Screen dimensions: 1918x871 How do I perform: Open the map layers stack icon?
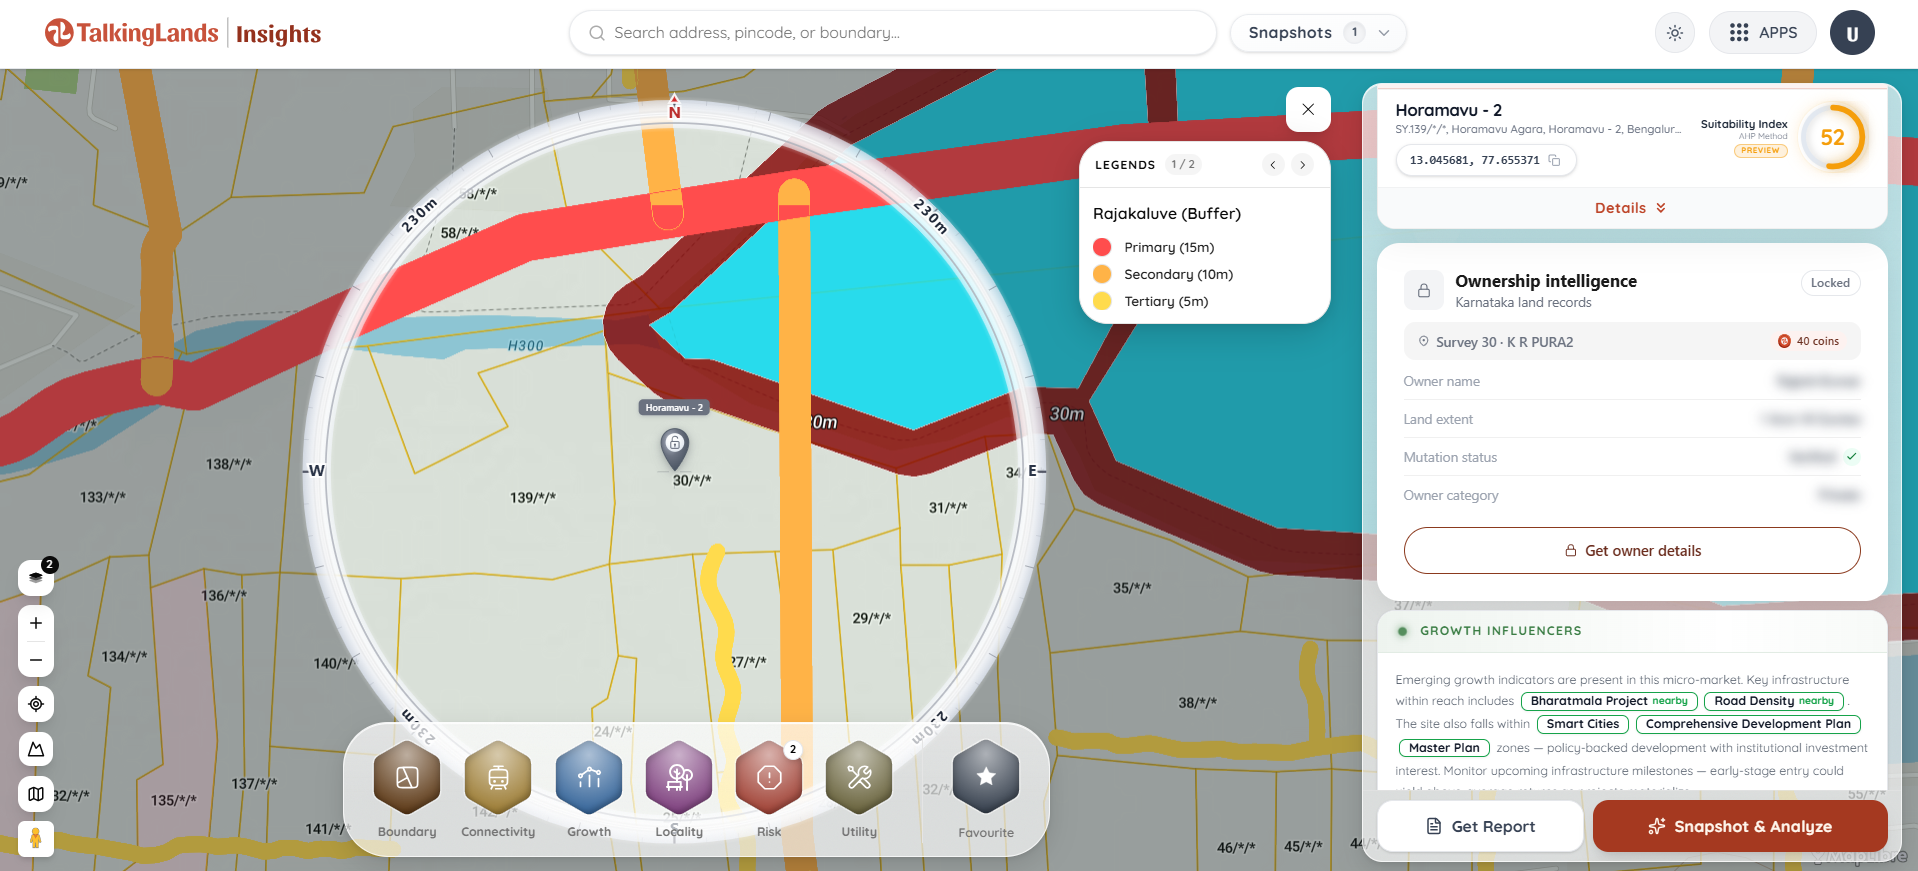[x=36, y=577]
